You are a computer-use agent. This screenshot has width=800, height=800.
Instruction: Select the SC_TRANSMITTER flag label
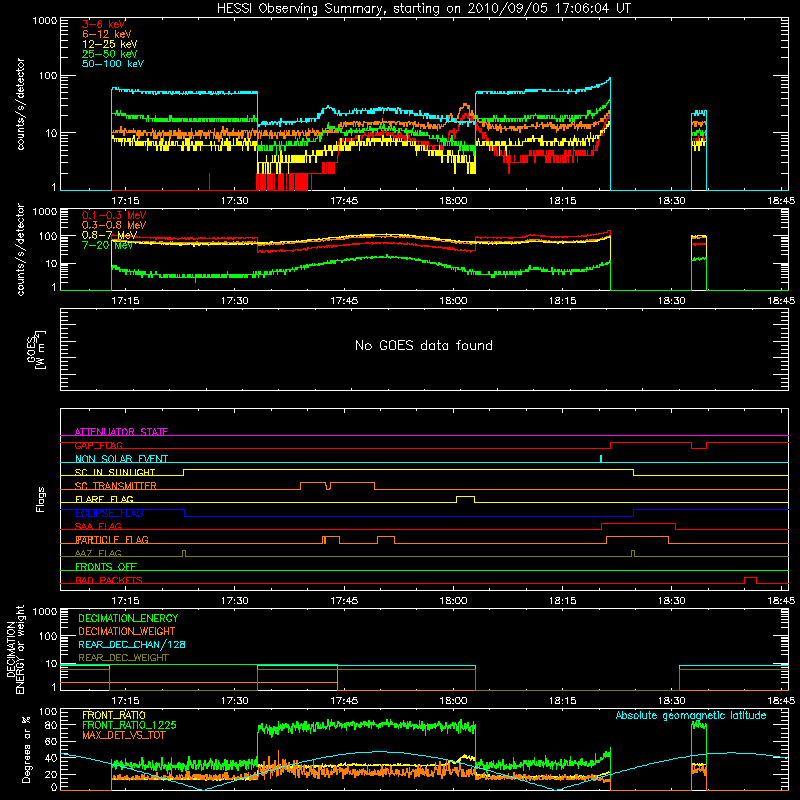pyautogui.click(x=115, y=486)
